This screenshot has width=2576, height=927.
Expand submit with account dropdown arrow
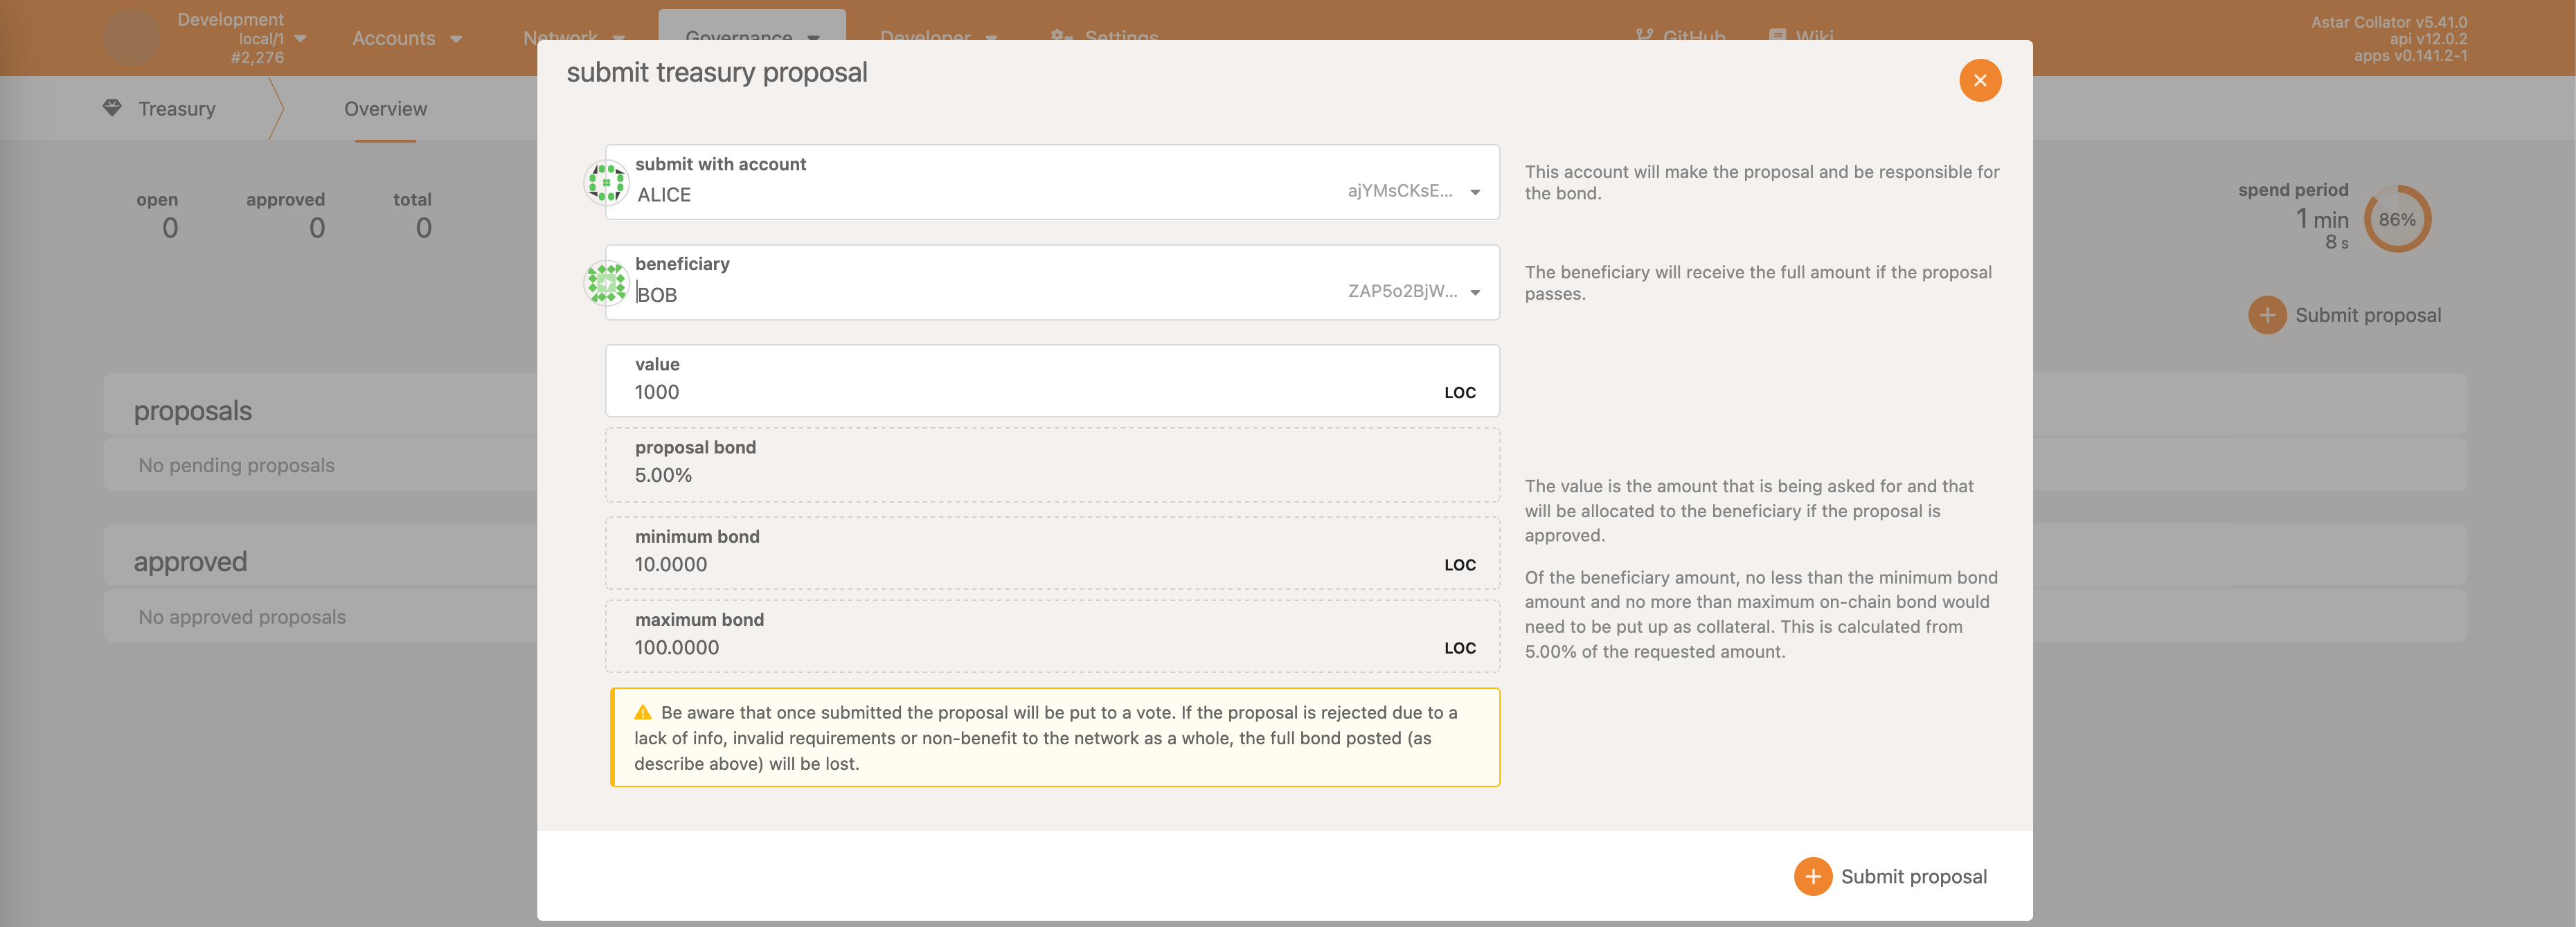point(1475,192)
